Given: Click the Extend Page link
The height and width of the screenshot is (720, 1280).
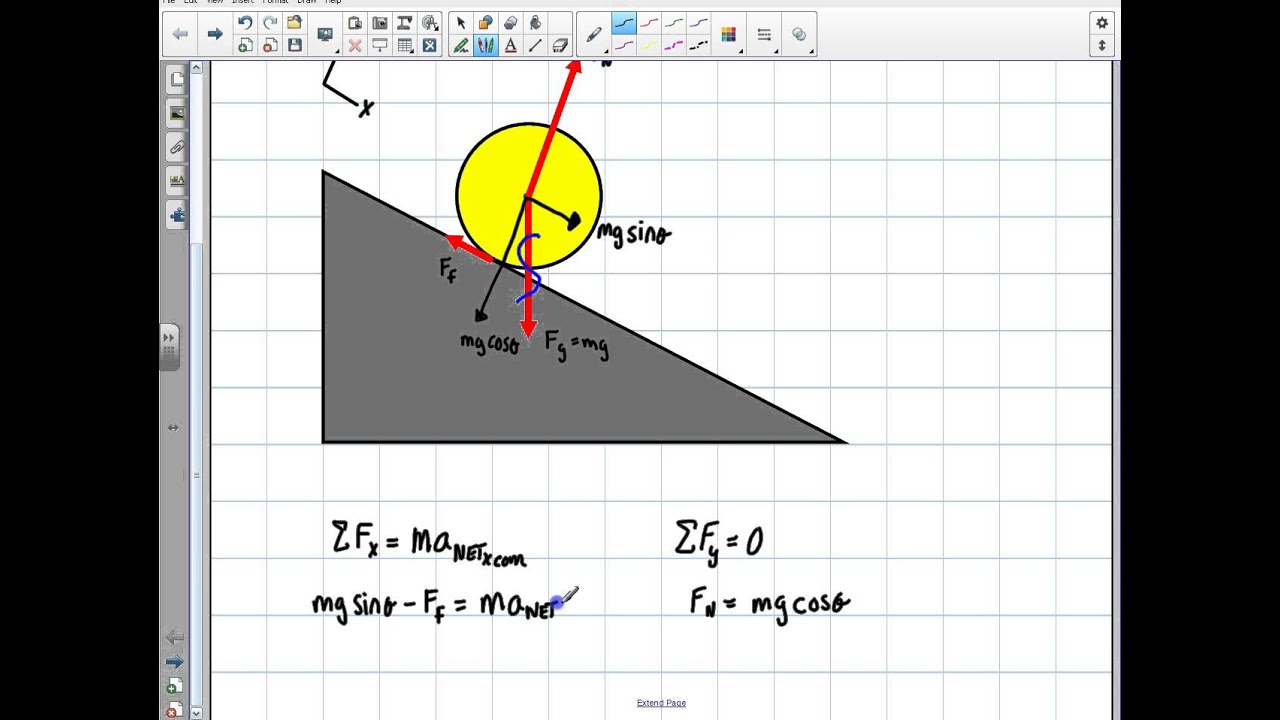Looking at the screenshot, I should tap(661, 703).
